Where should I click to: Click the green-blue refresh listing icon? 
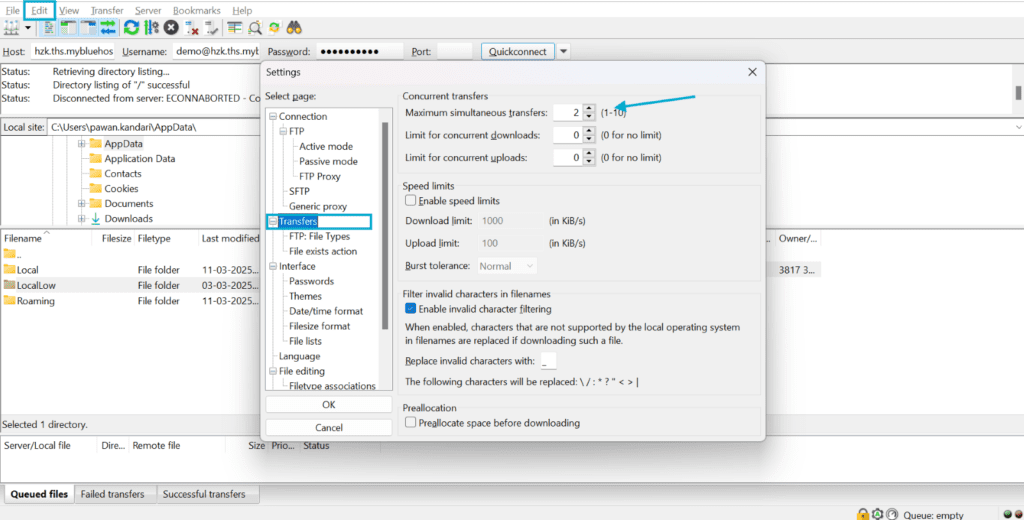pos(131,27)
